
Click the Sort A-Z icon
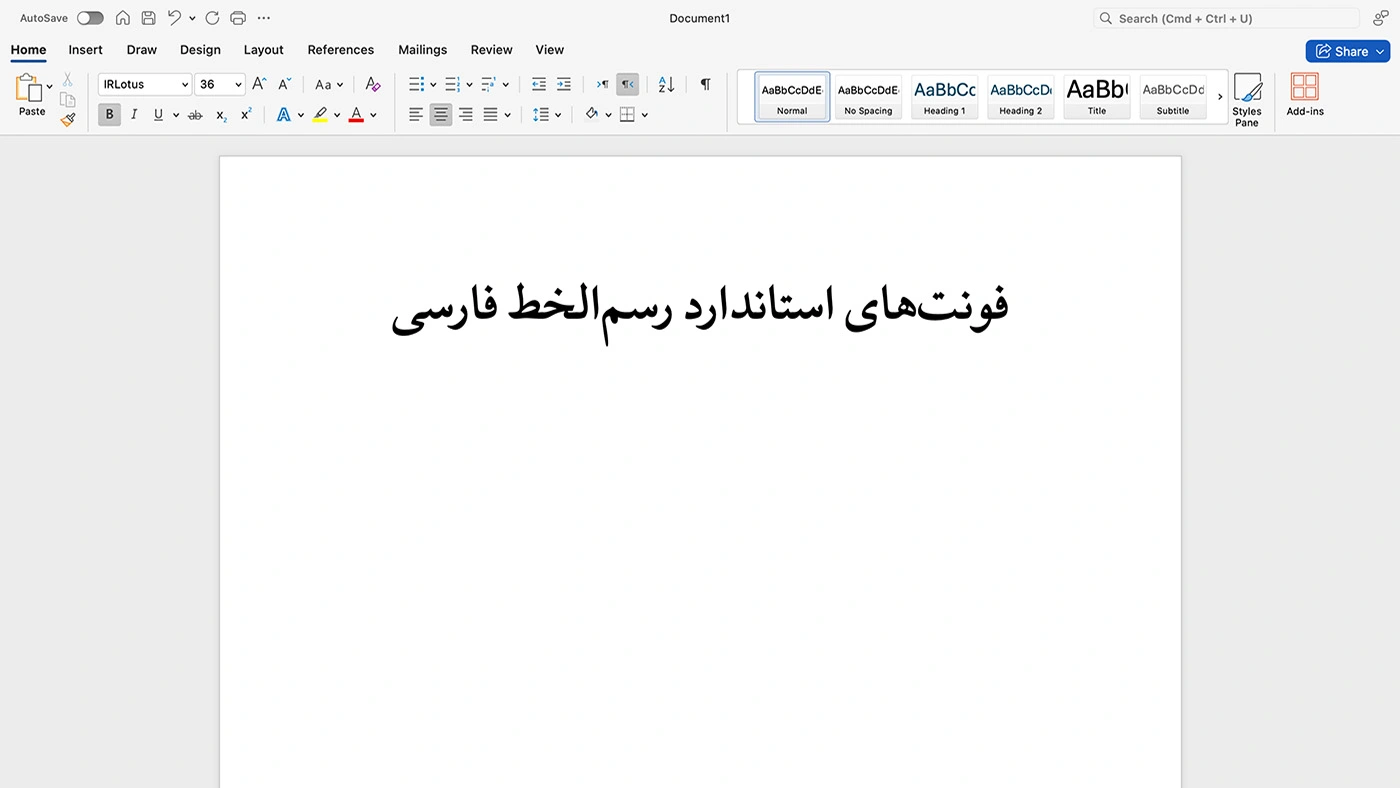click(666, 85)
